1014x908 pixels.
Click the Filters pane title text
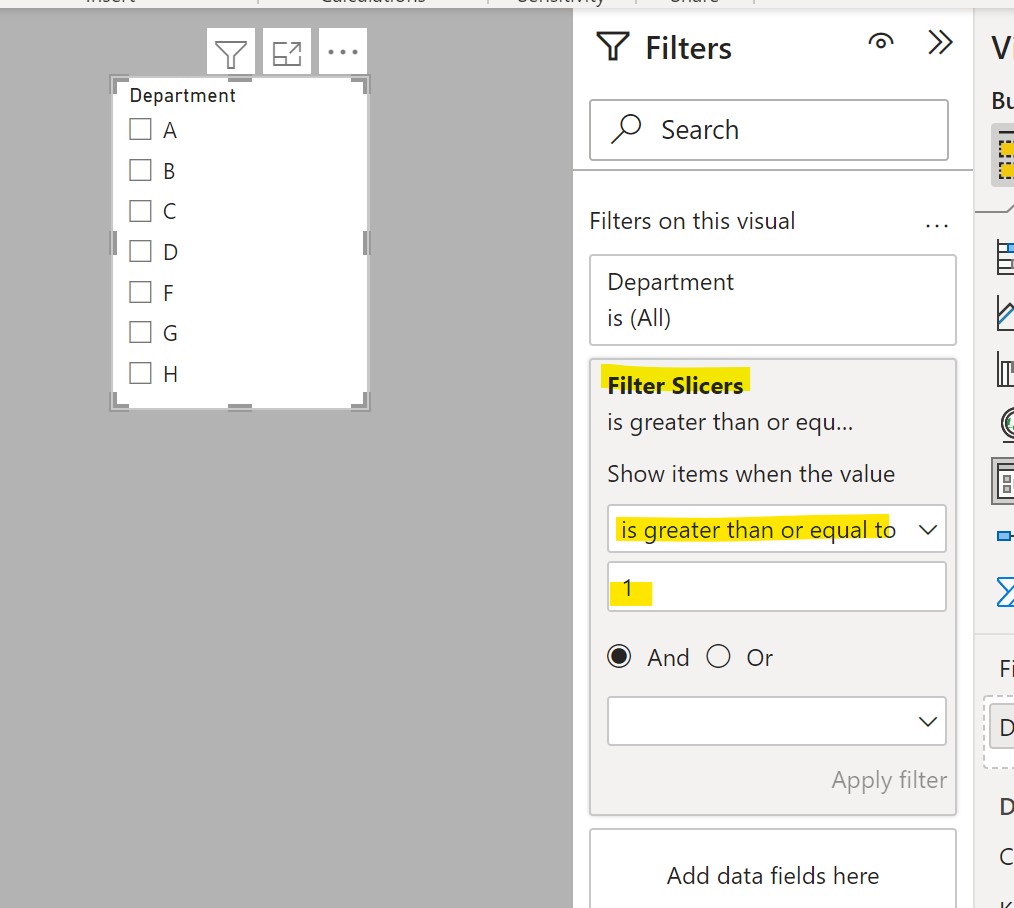[x=689, y=48]
